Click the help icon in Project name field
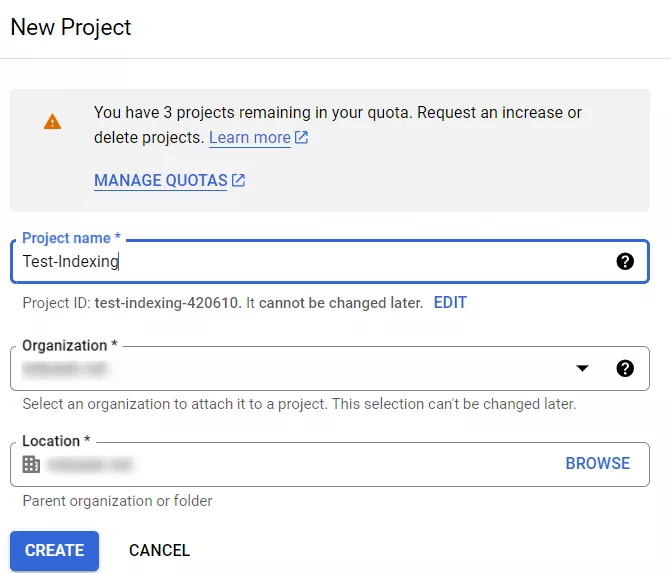Viewport: 671px width, 573px height. pos(625,262)
